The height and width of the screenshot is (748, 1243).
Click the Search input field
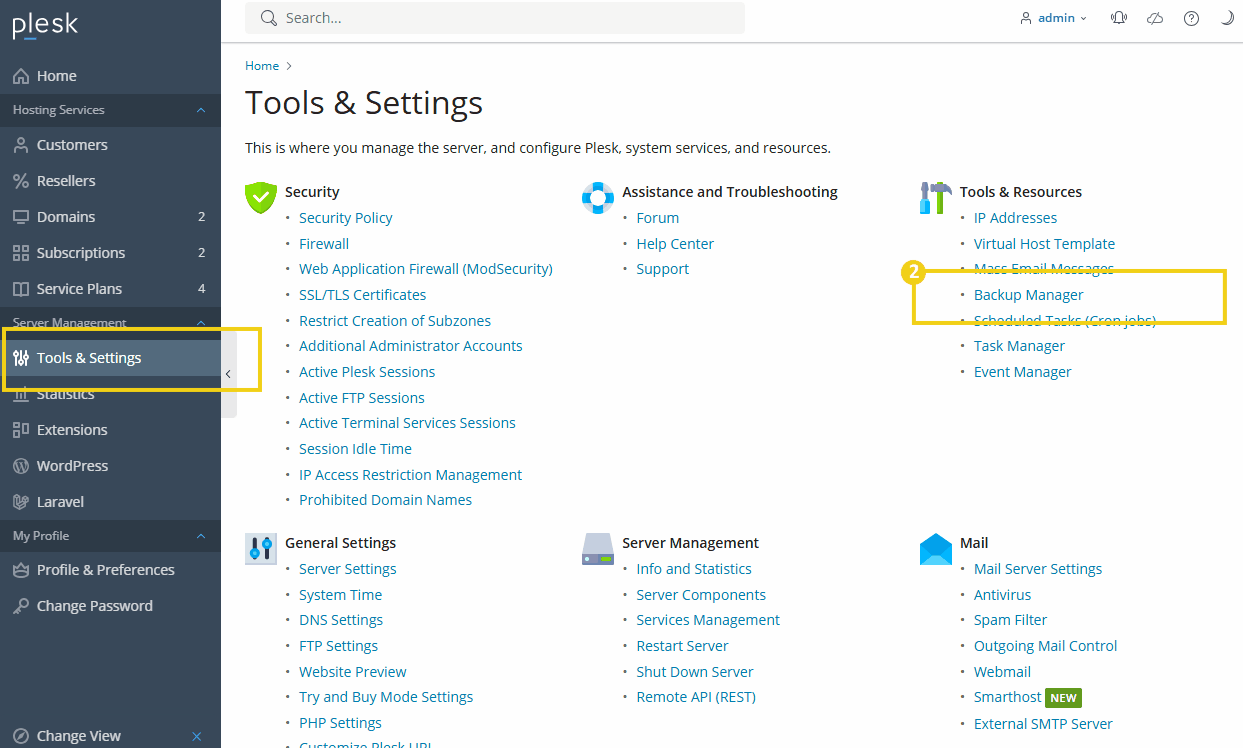[495, 18]
